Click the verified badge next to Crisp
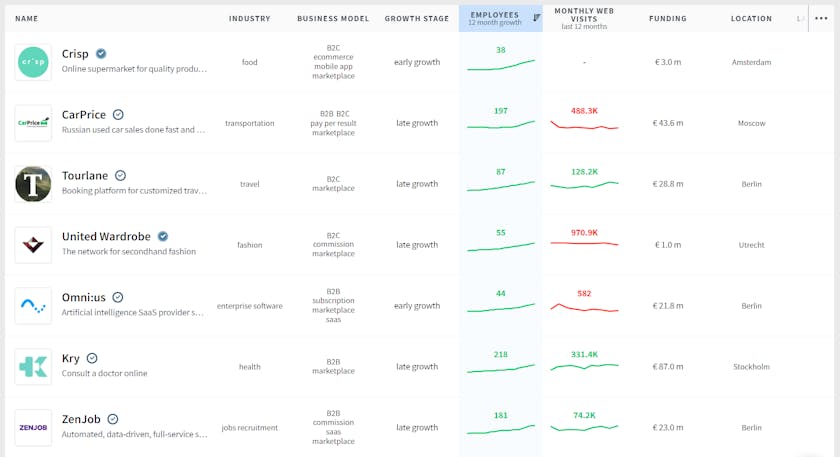This screenshot has width=840, height=457. pos(102,54)
